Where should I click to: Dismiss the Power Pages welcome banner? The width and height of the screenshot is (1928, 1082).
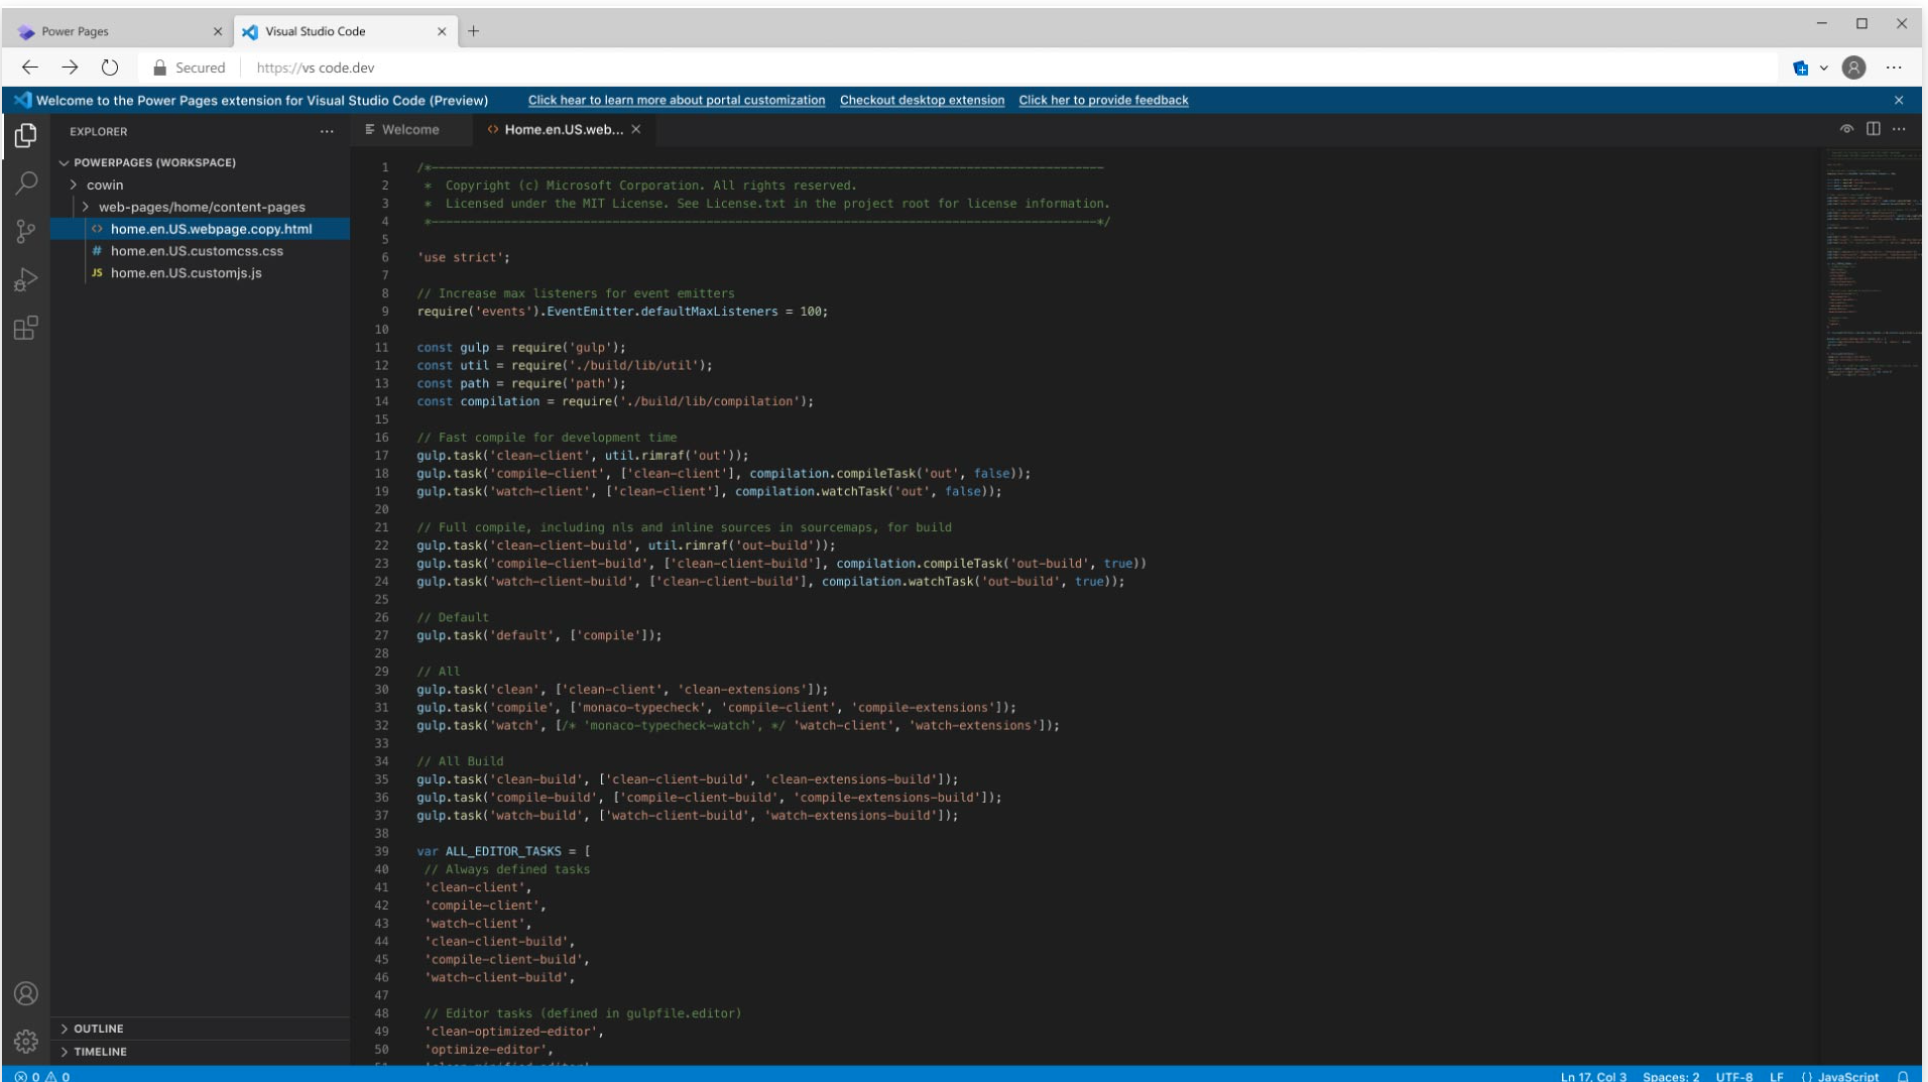click(x=1899, y=100)
